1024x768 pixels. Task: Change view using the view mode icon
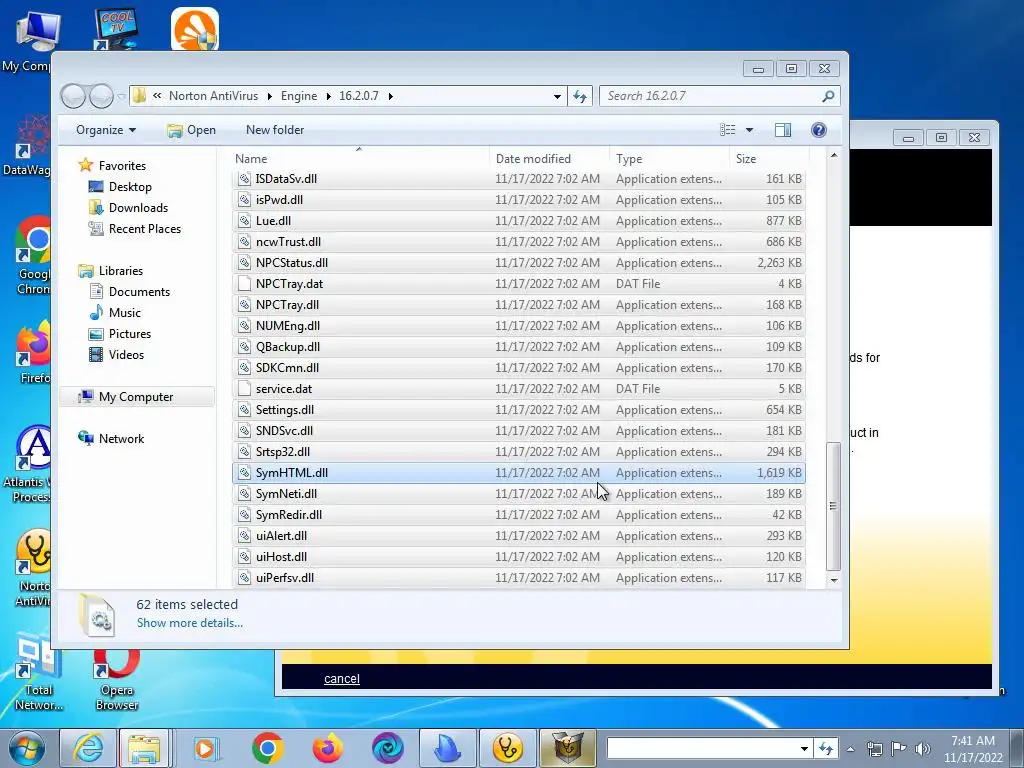pos(728,130)
